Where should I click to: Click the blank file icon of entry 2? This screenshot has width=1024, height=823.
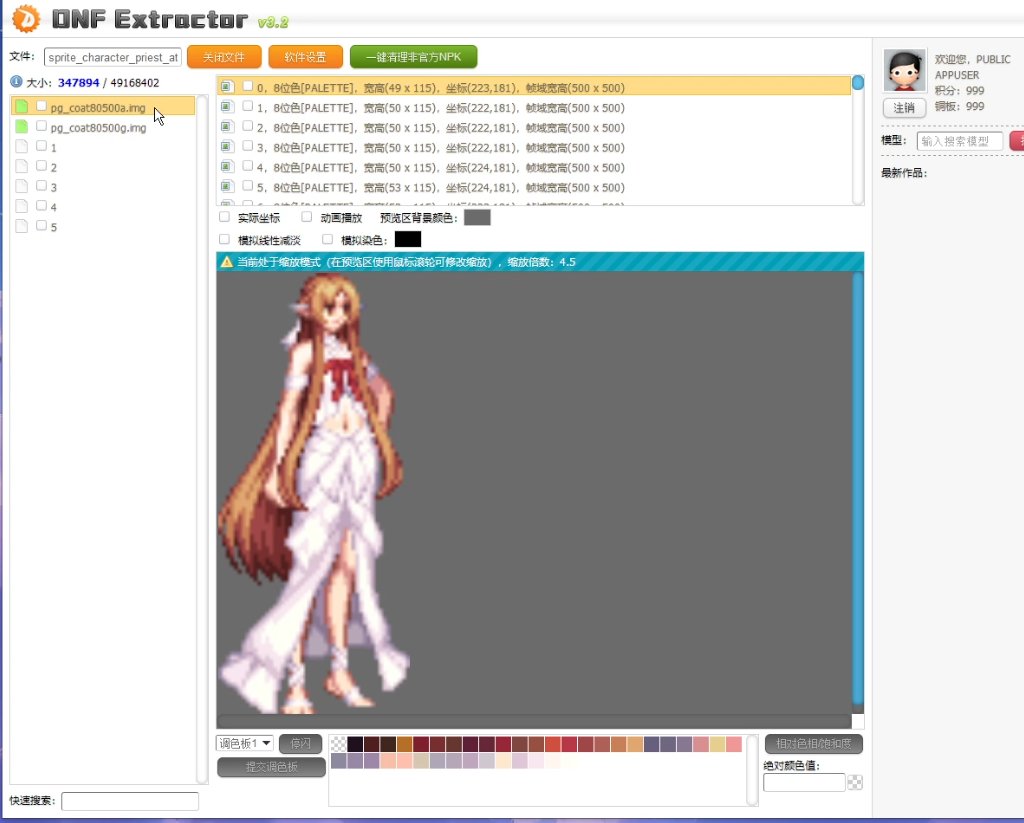22,166
